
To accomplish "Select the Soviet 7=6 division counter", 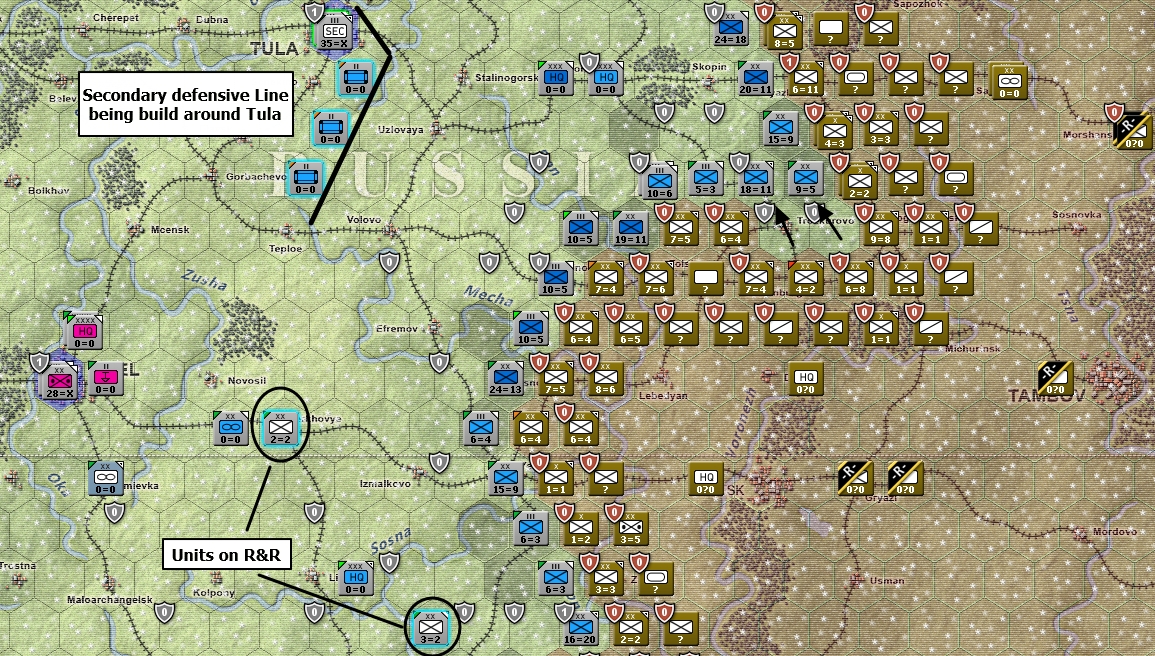I will (656, 279).
